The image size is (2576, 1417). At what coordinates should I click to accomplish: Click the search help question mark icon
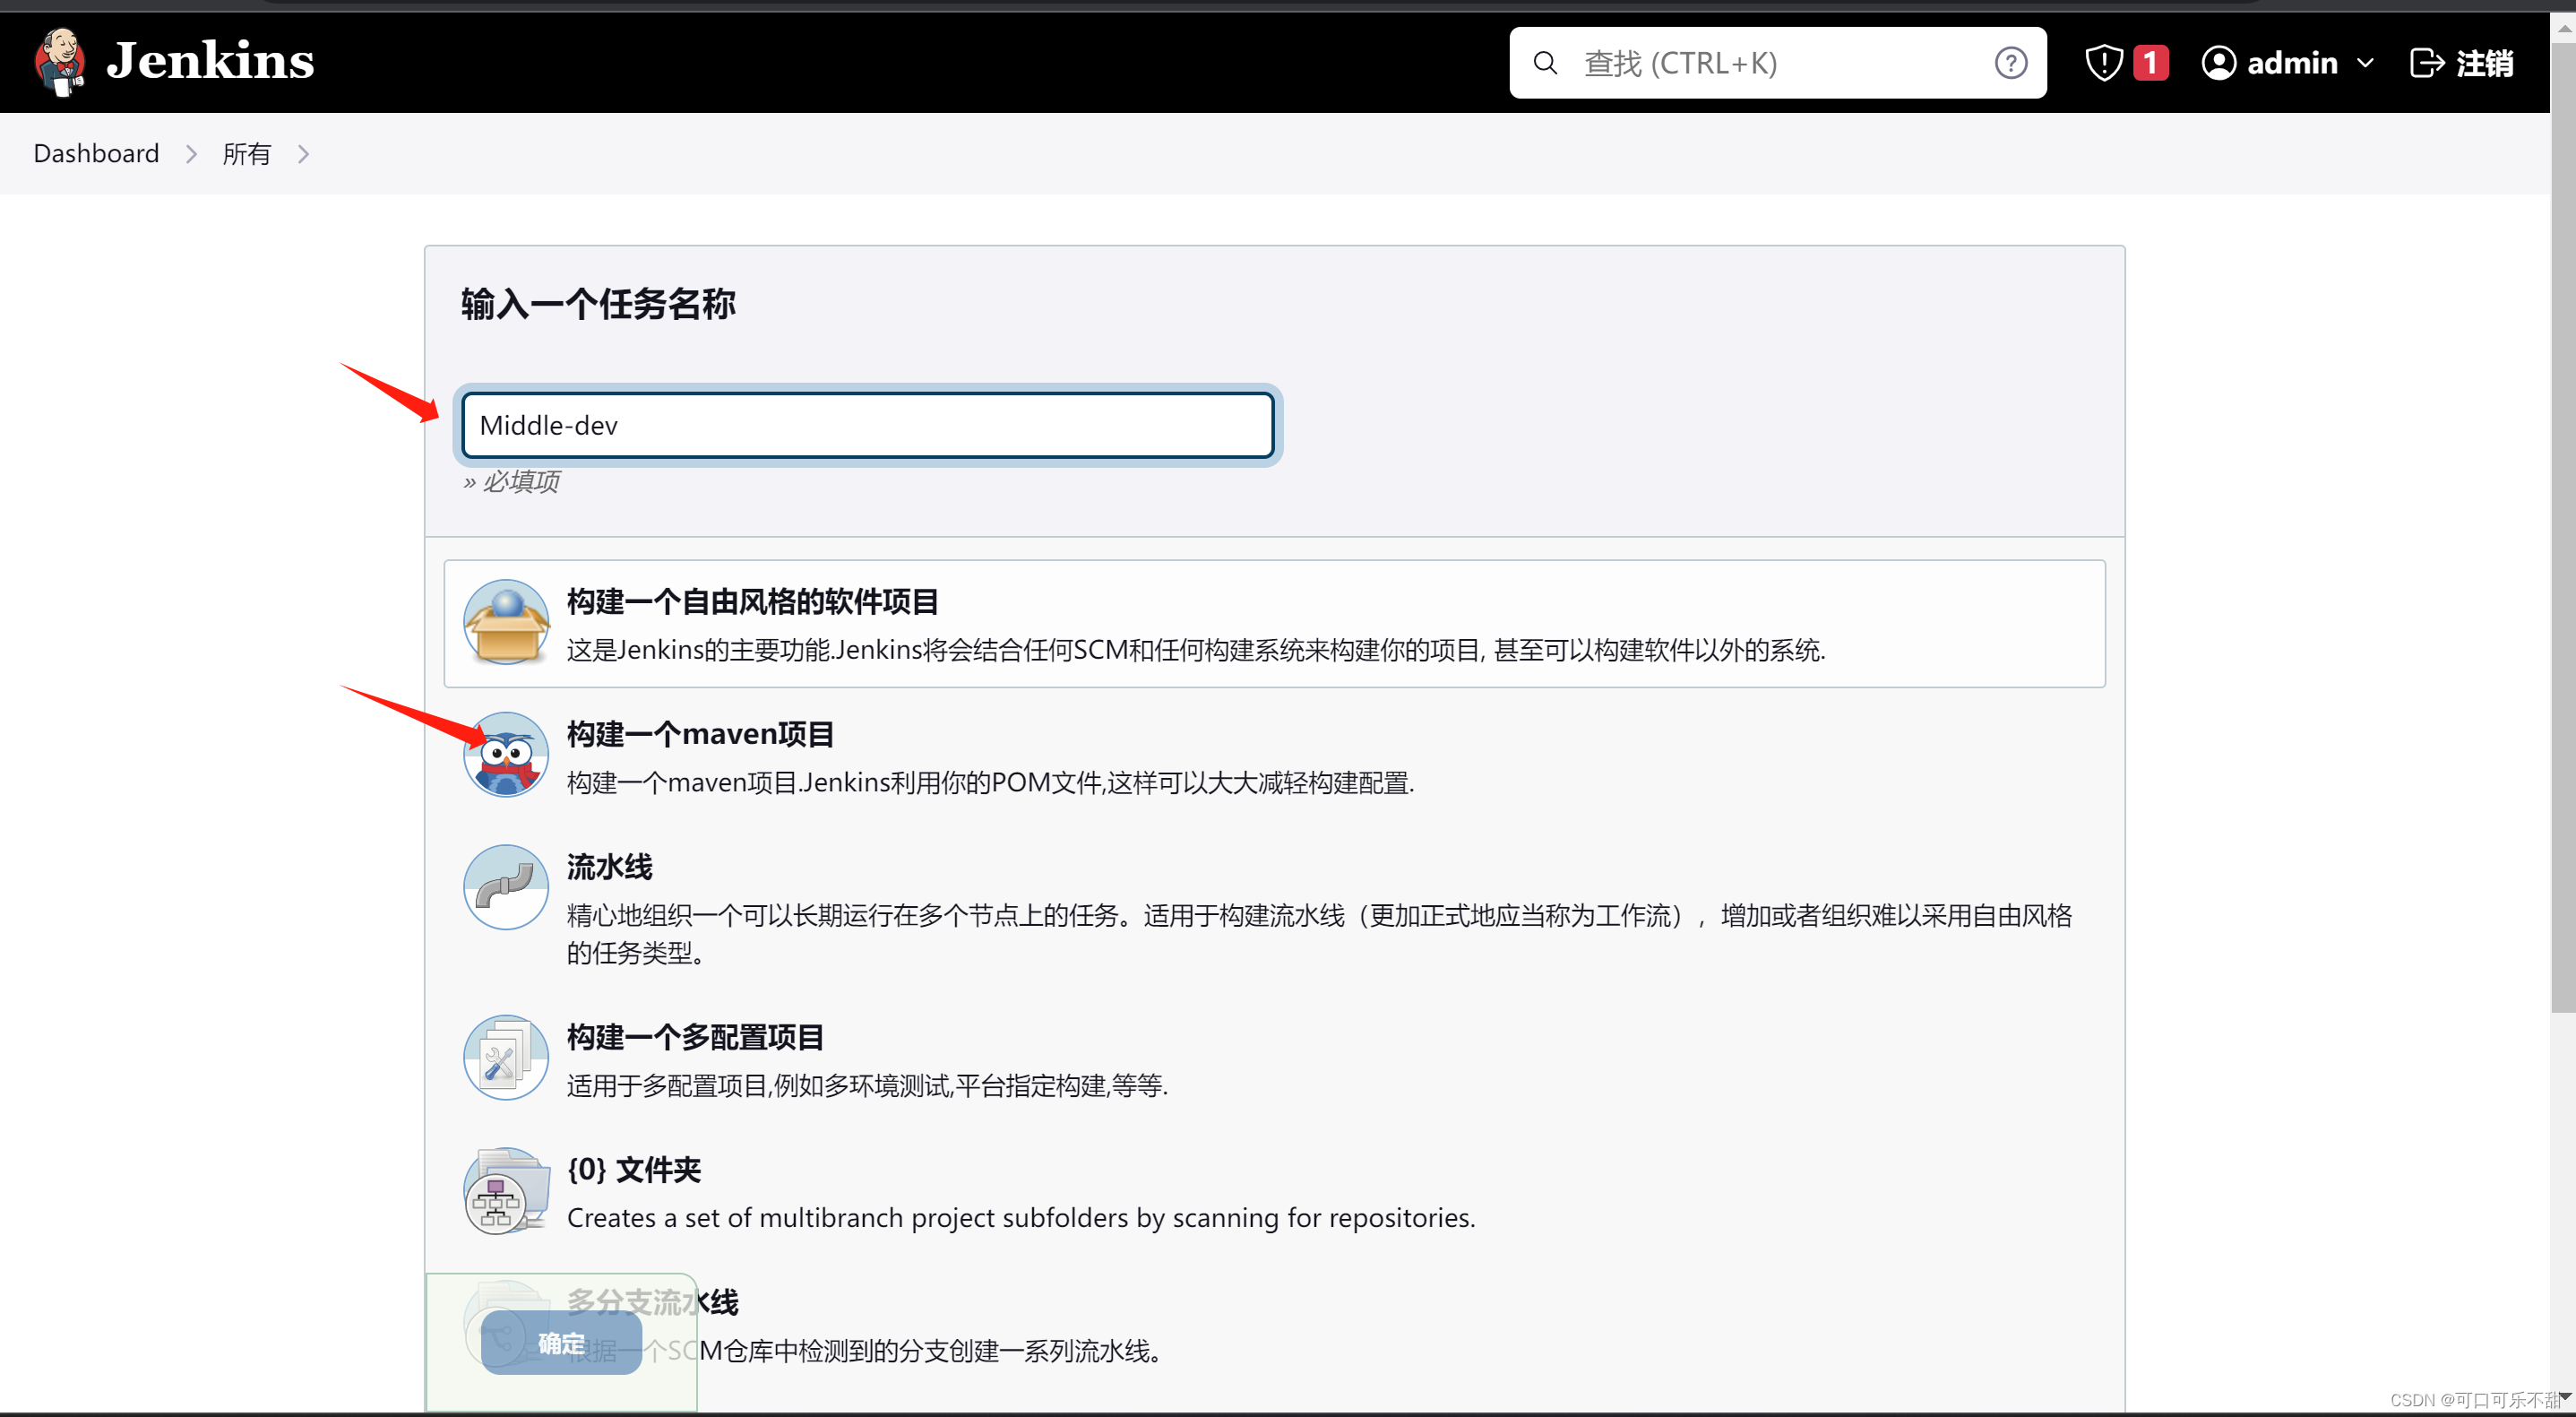[2010, 62]
